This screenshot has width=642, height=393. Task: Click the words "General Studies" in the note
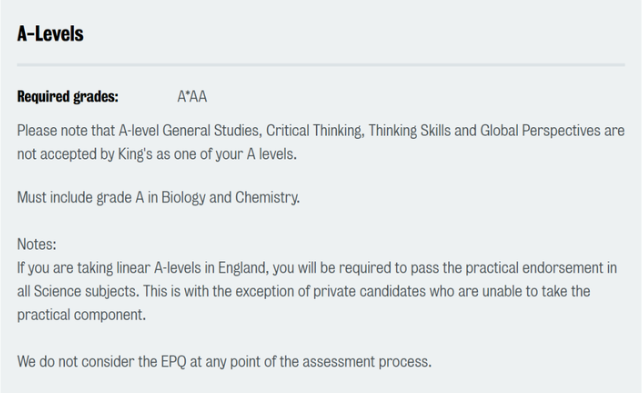[x=211, y=131]
